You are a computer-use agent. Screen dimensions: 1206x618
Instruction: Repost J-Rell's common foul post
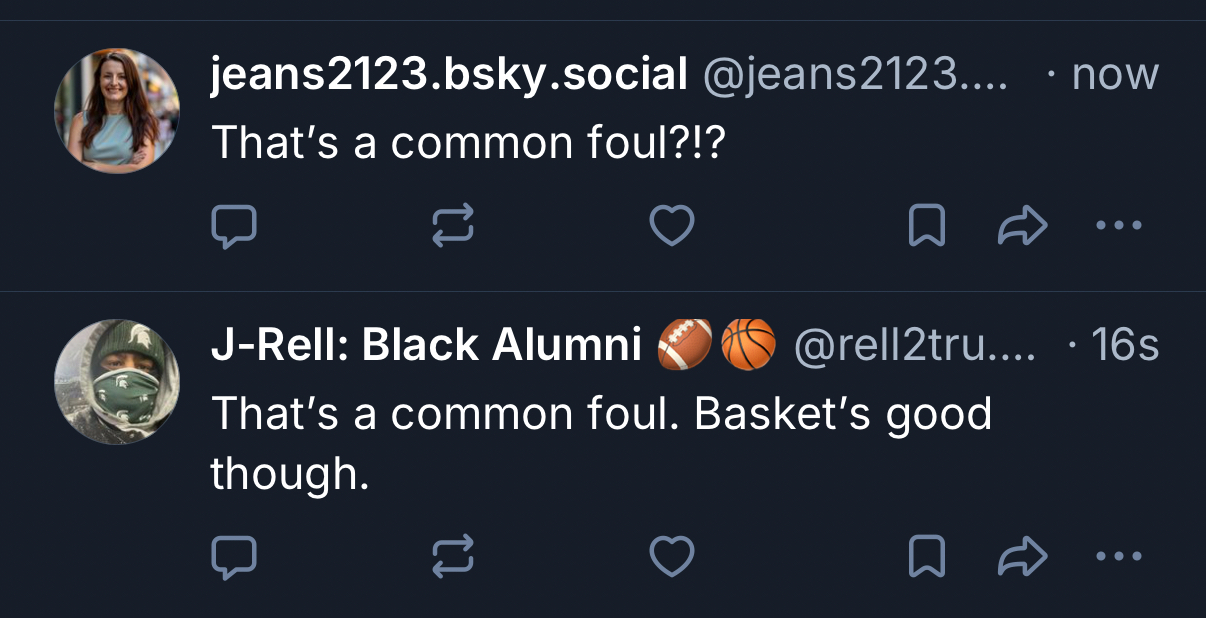click(x=451, y=557)
